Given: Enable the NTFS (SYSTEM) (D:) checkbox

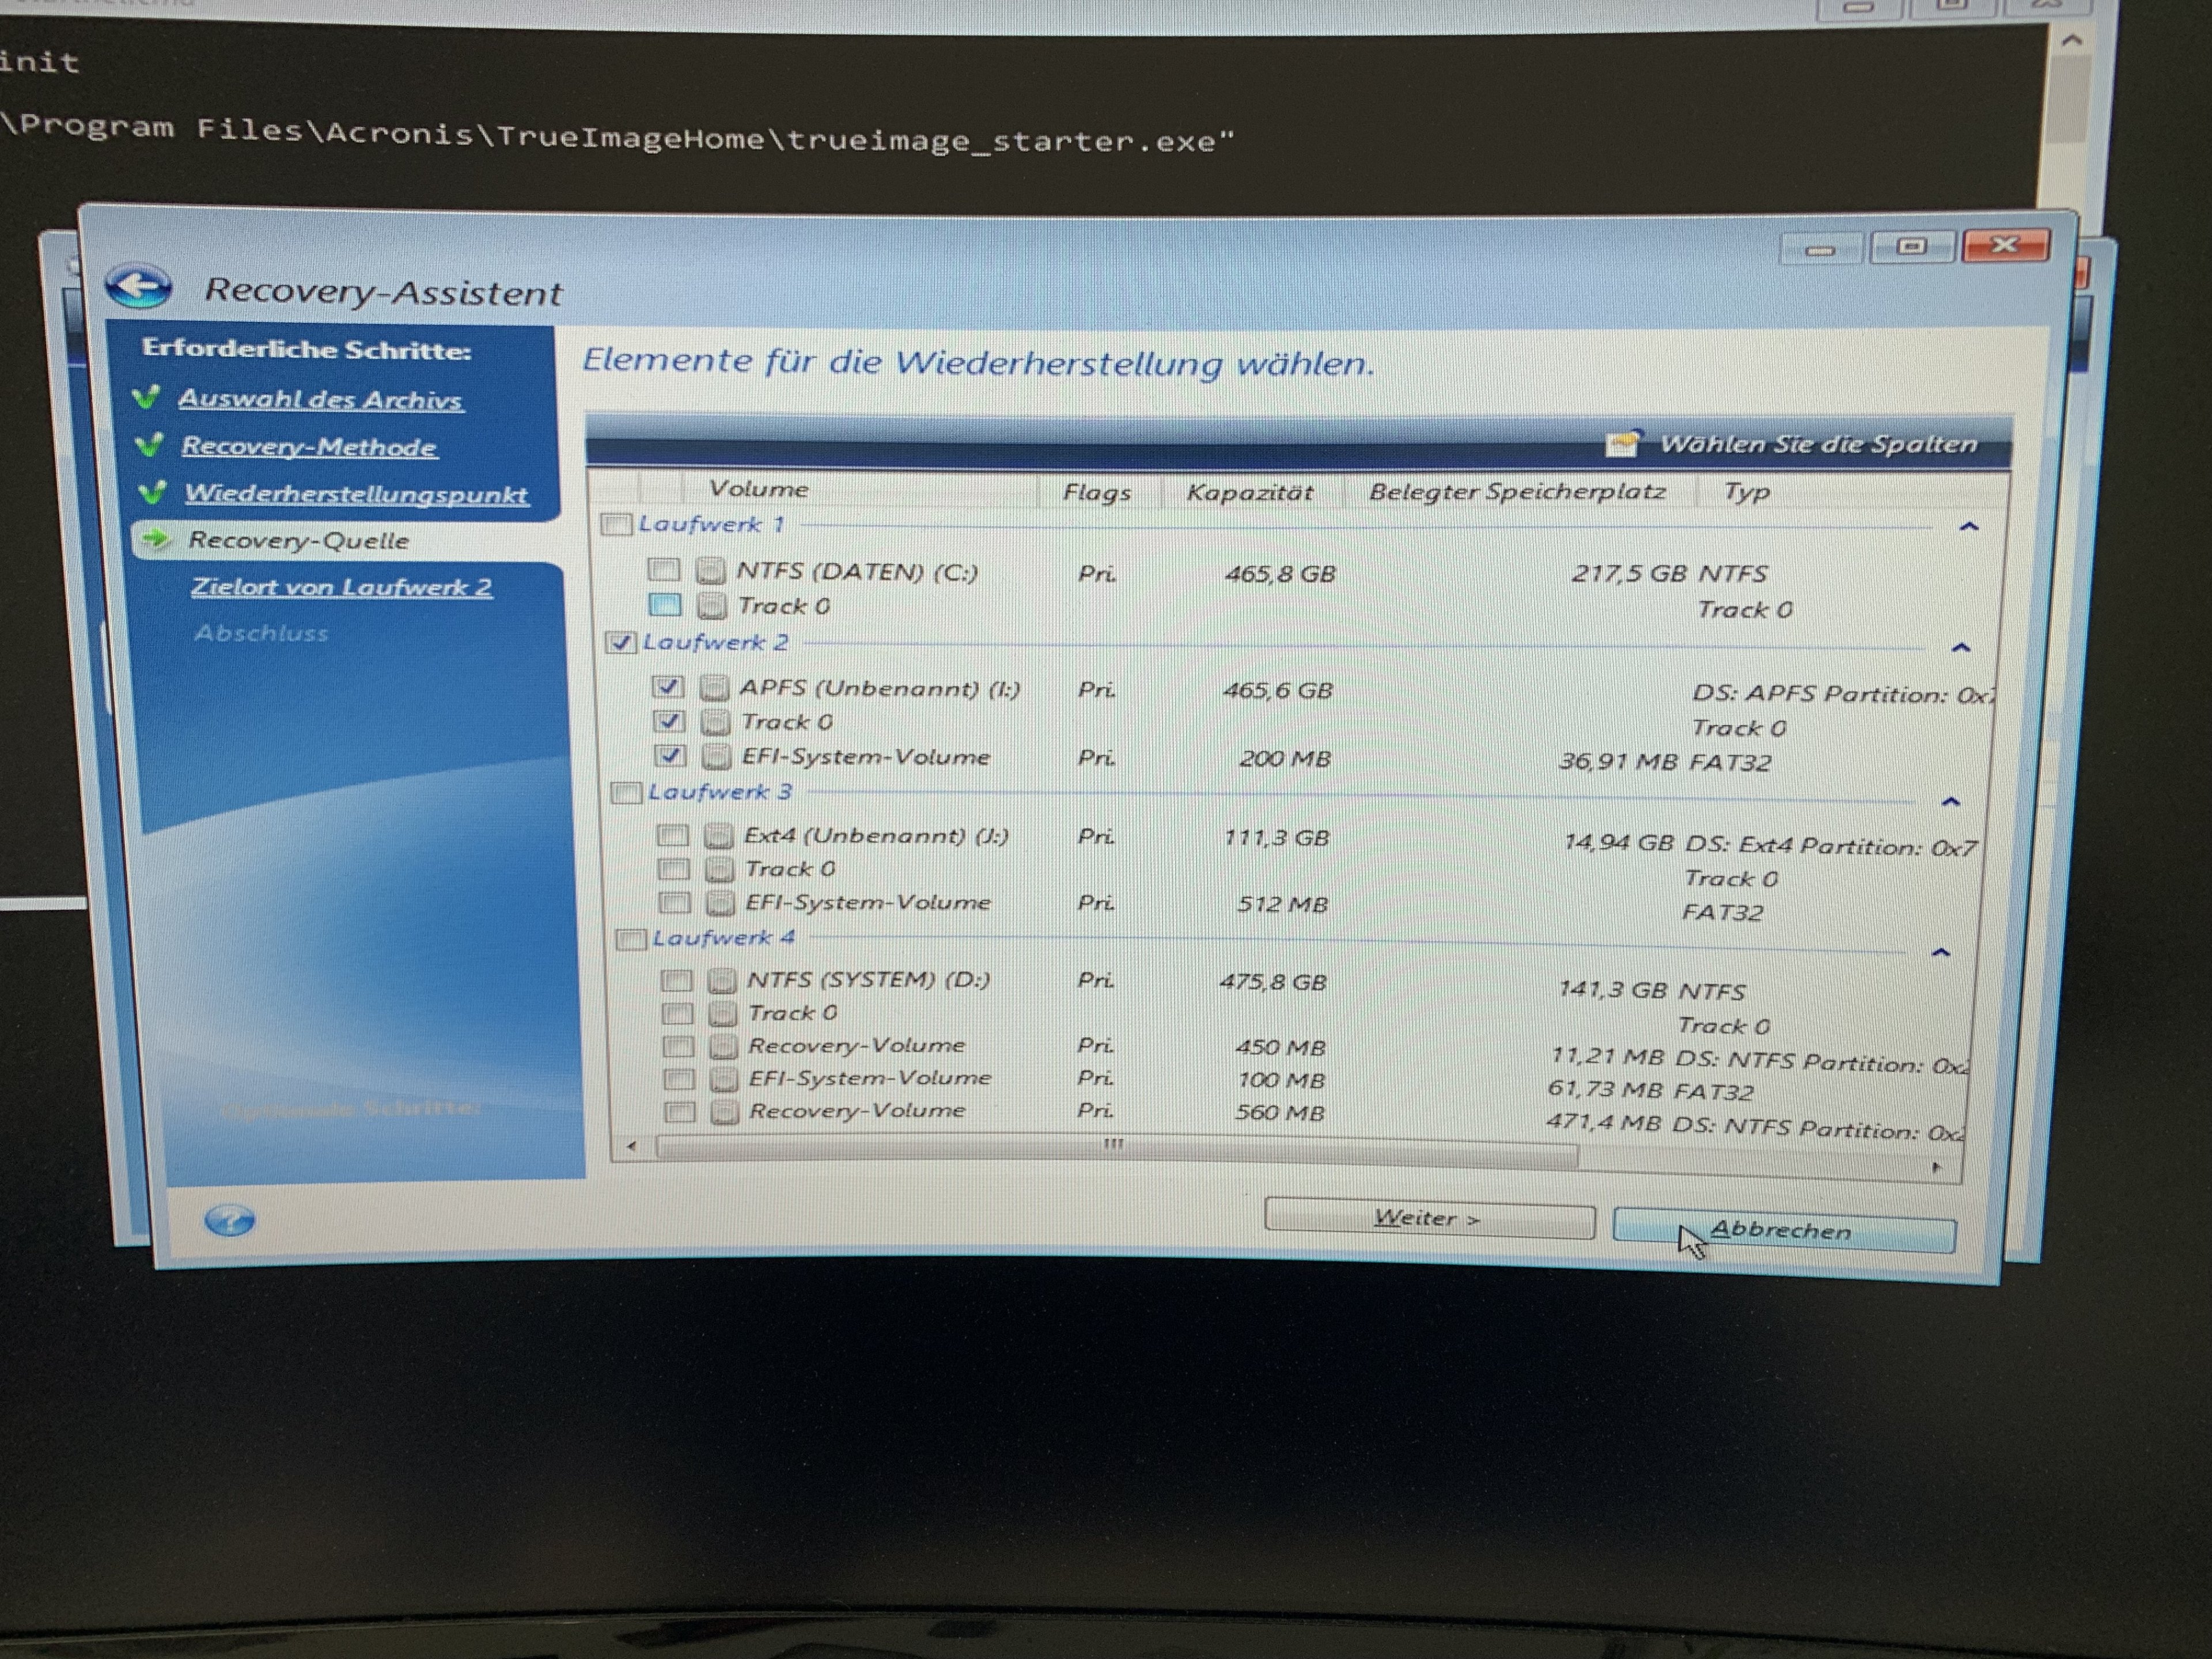Looking at the screenshot, I should [x=676, y=980].
